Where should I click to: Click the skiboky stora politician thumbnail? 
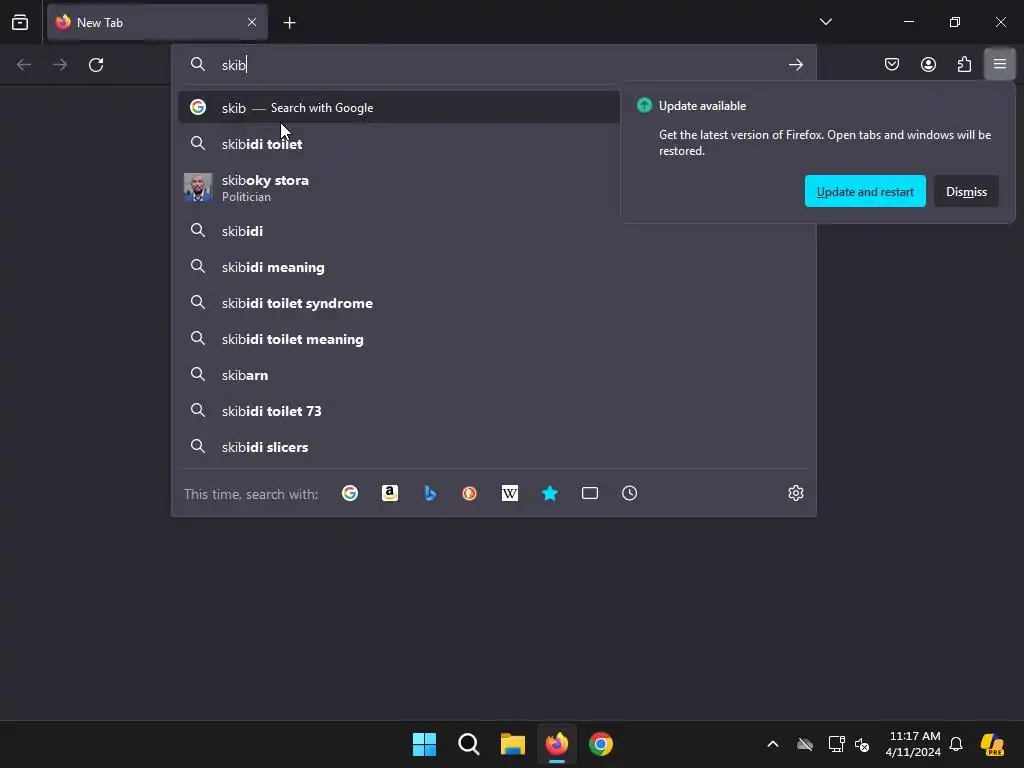pos(198,187)
